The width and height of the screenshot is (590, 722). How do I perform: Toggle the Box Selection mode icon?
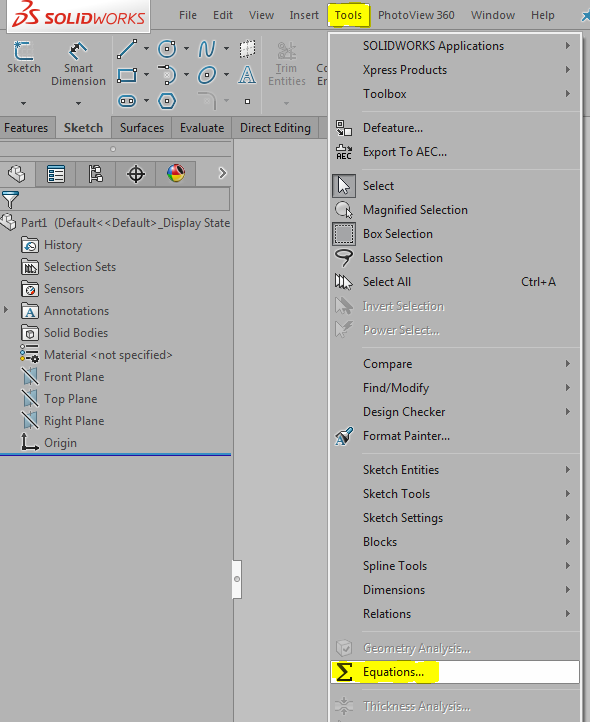(344, 234)
